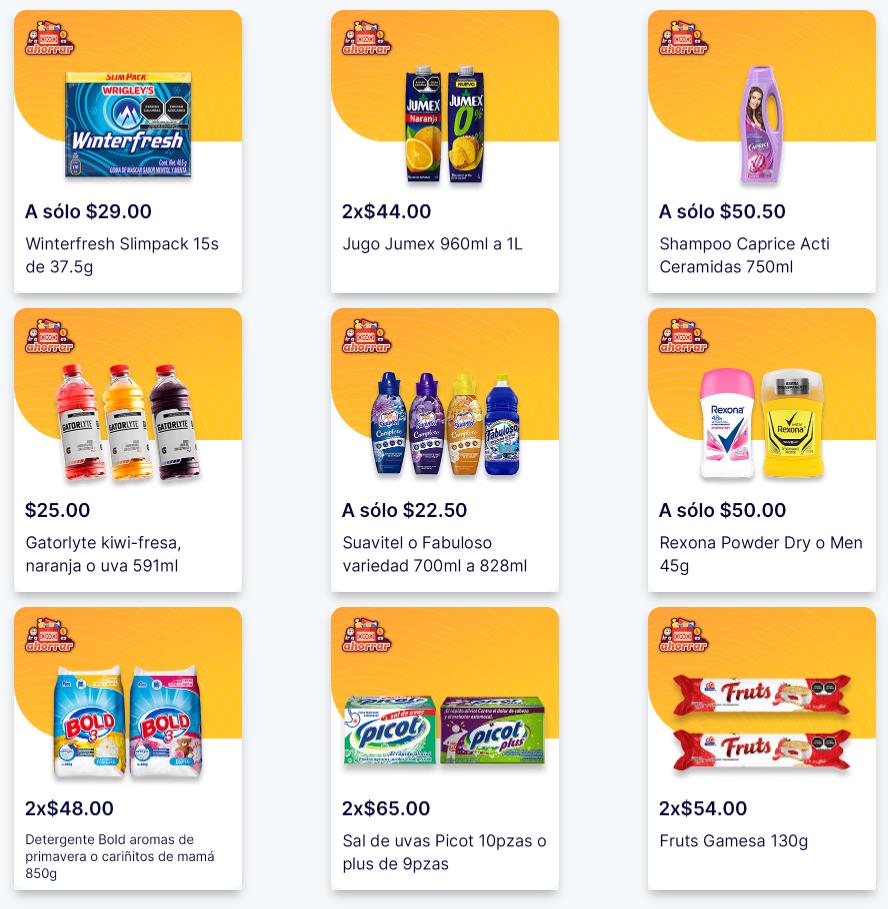Click the Winterfresh gum pack image
This screenshot has width=888, height=909.
tap(128, 125)
